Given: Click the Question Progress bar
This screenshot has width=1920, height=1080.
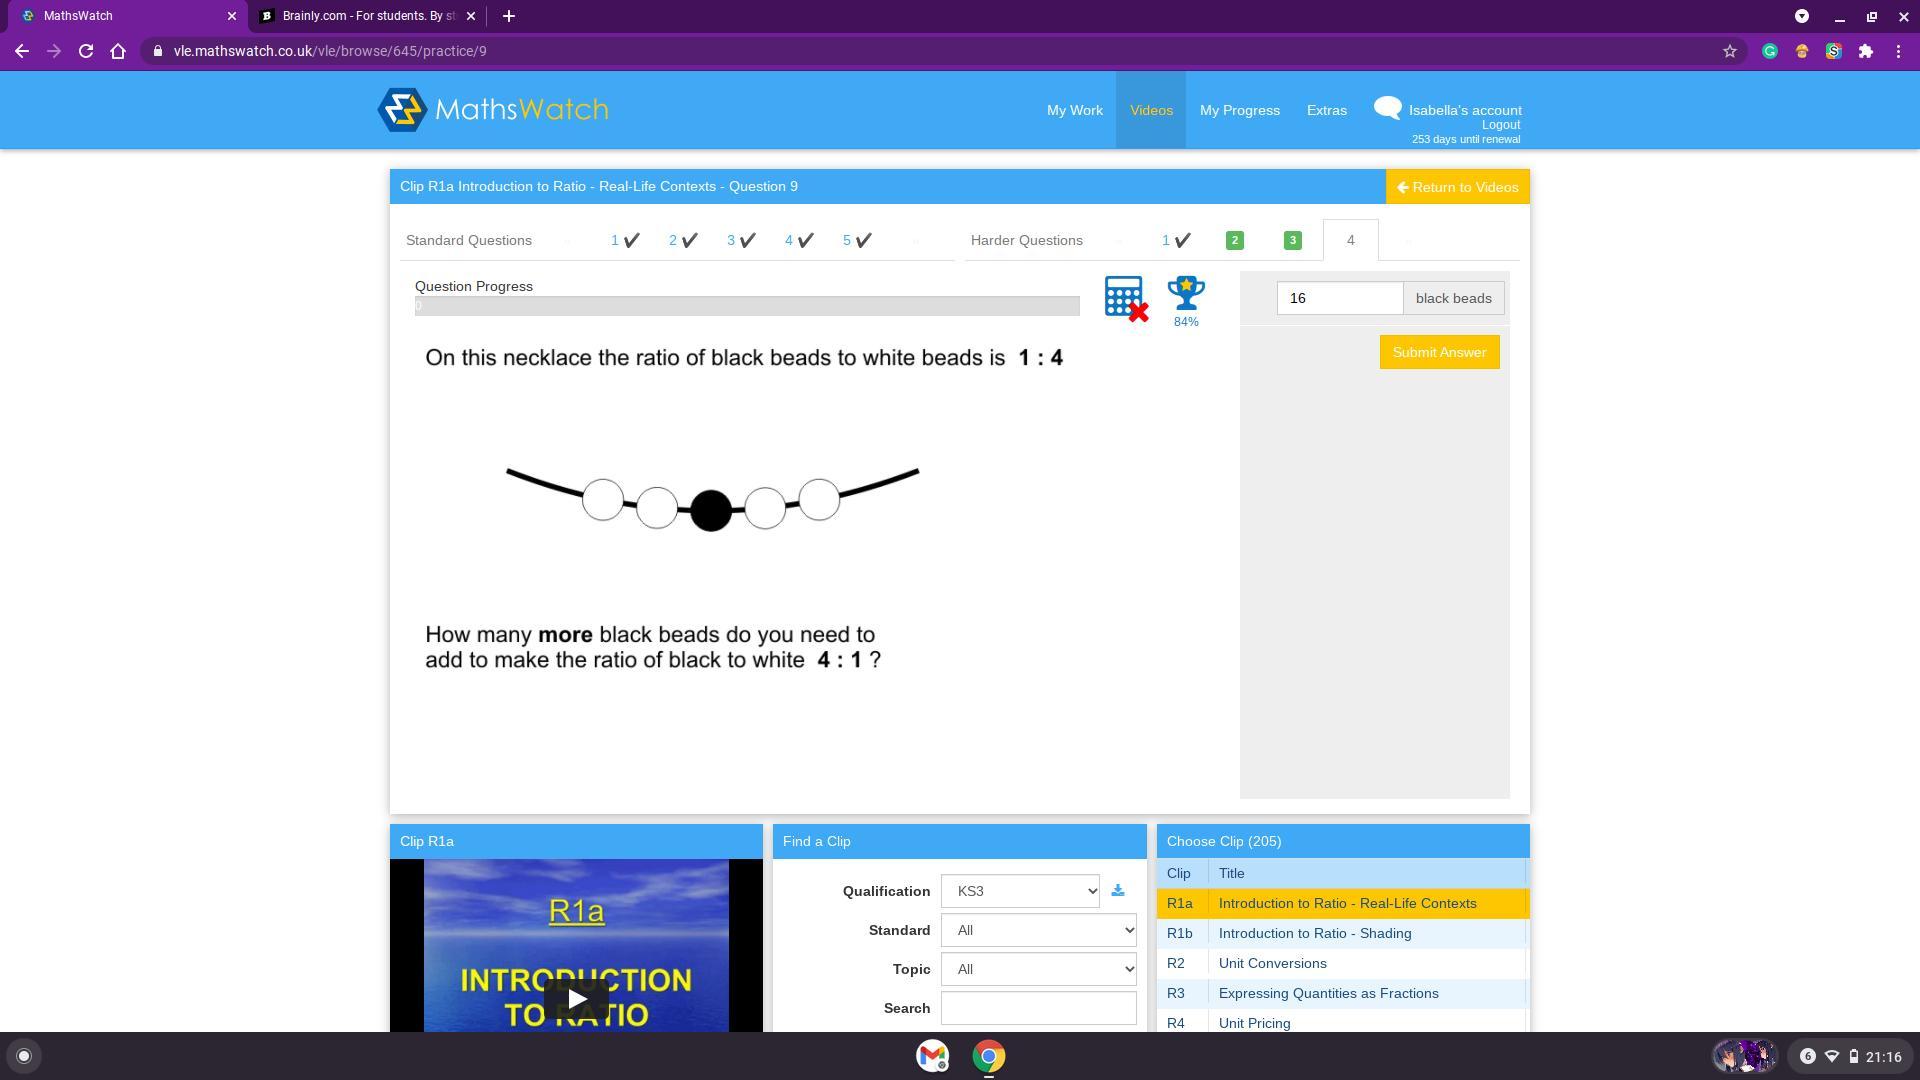Looking at the screenshot, I should (747, 306).
